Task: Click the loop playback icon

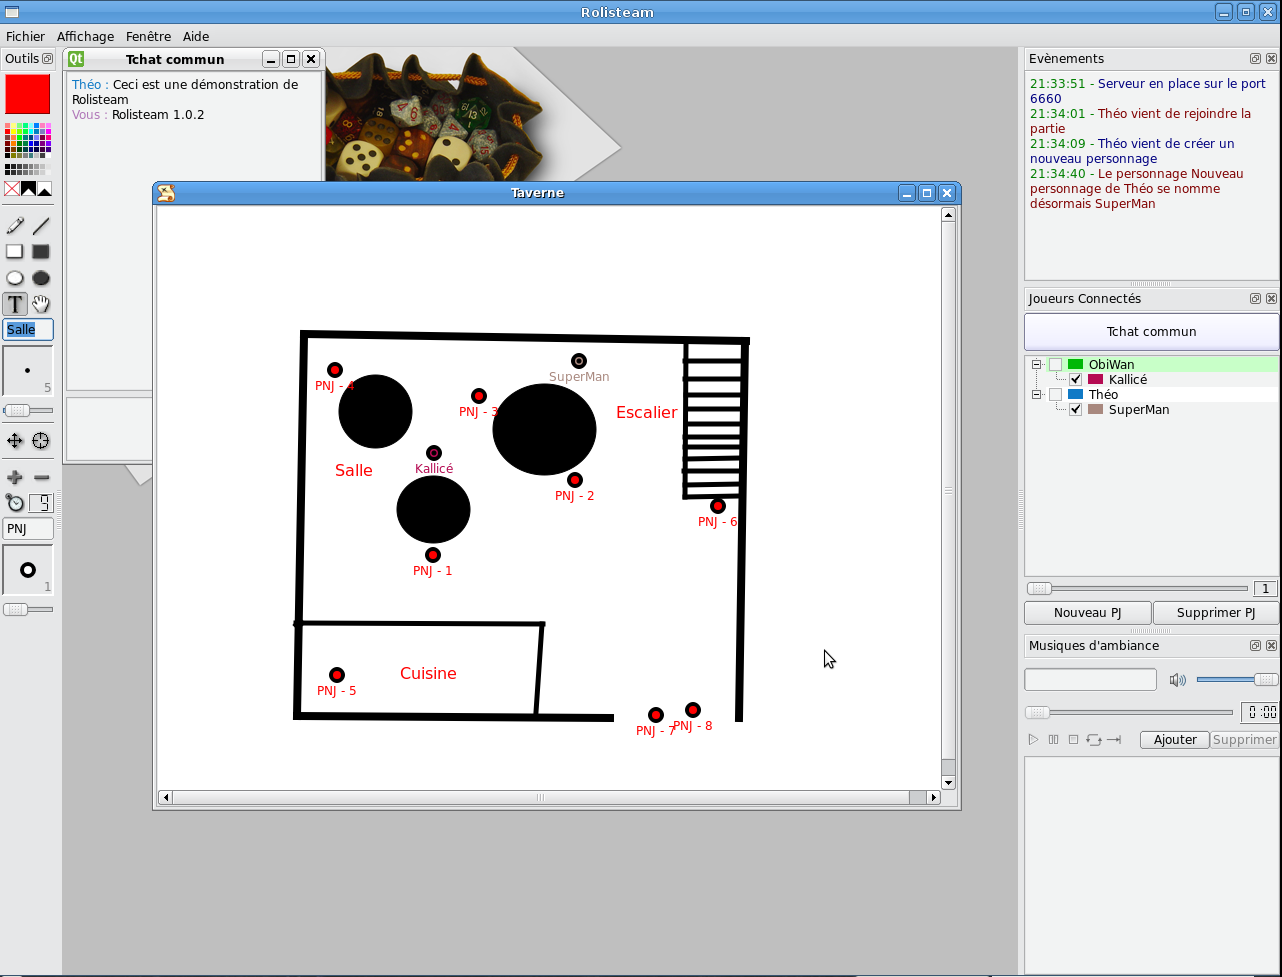Action: [1094, 740]
